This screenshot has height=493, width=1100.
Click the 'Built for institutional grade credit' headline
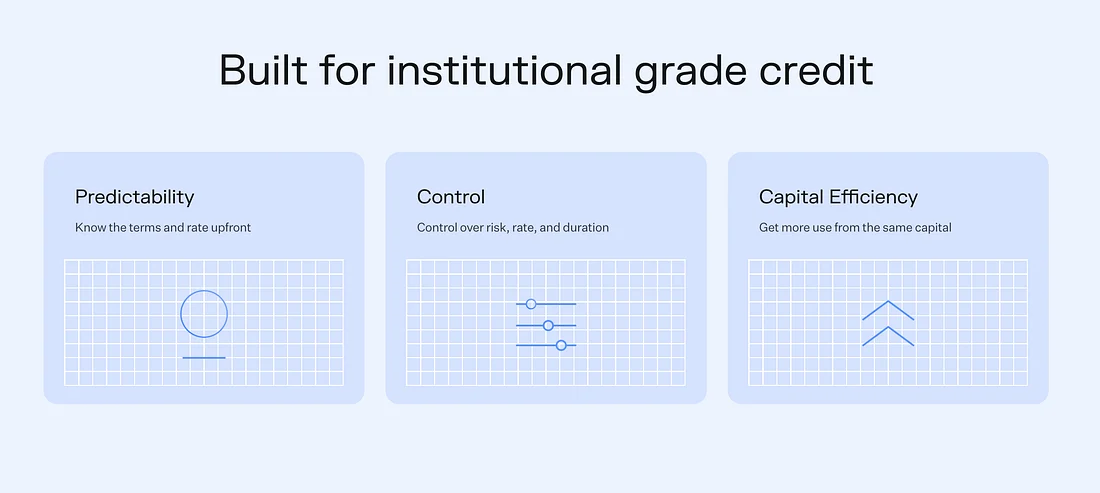(x=546, y=71)
